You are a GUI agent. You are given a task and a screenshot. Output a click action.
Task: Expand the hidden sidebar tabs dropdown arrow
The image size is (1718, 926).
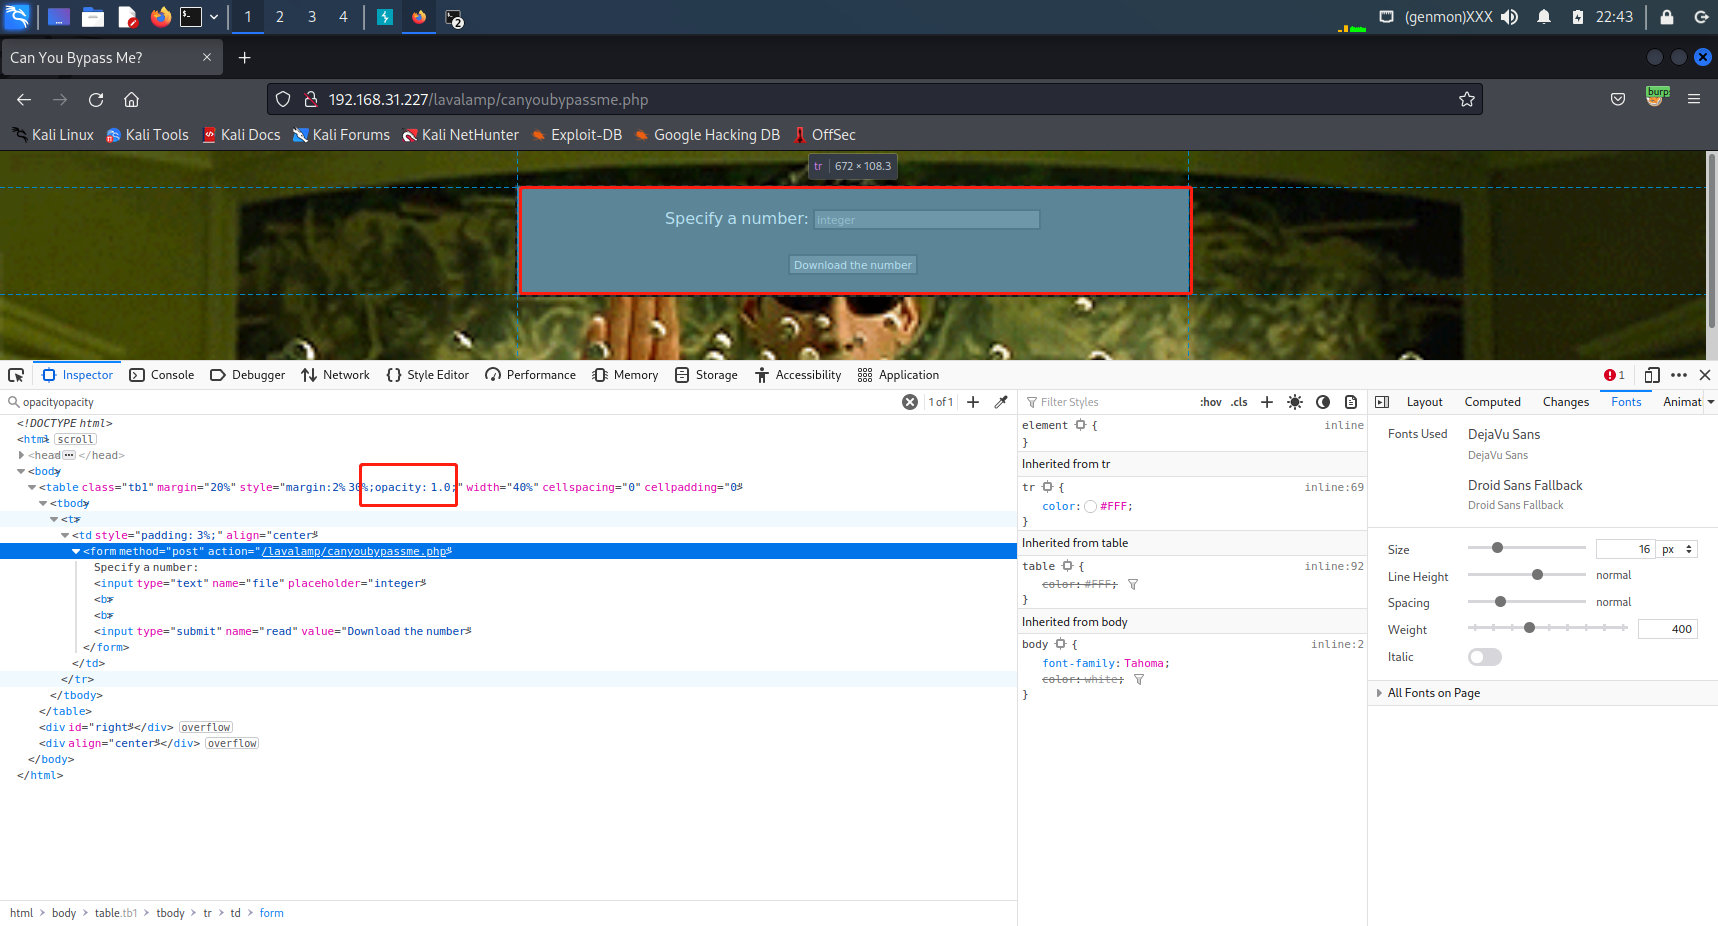tap(1711, 402)
